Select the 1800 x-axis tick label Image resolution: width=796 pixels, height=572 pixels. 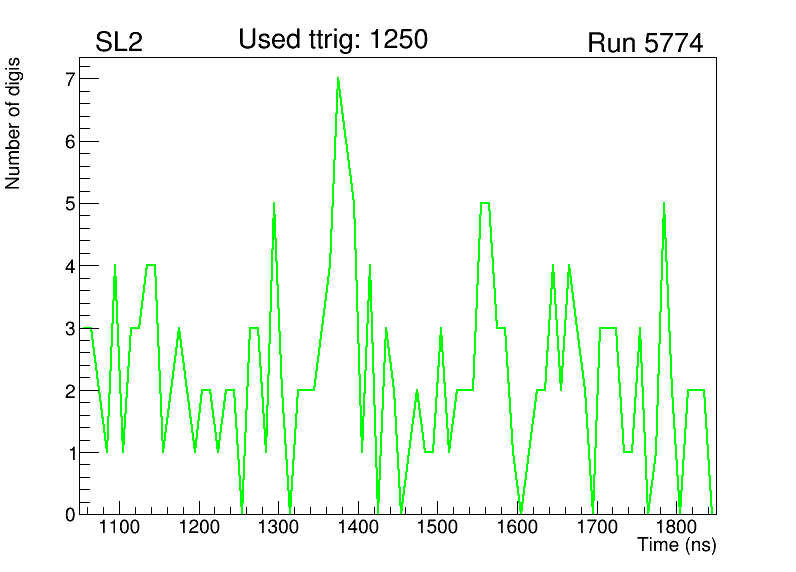677,528
